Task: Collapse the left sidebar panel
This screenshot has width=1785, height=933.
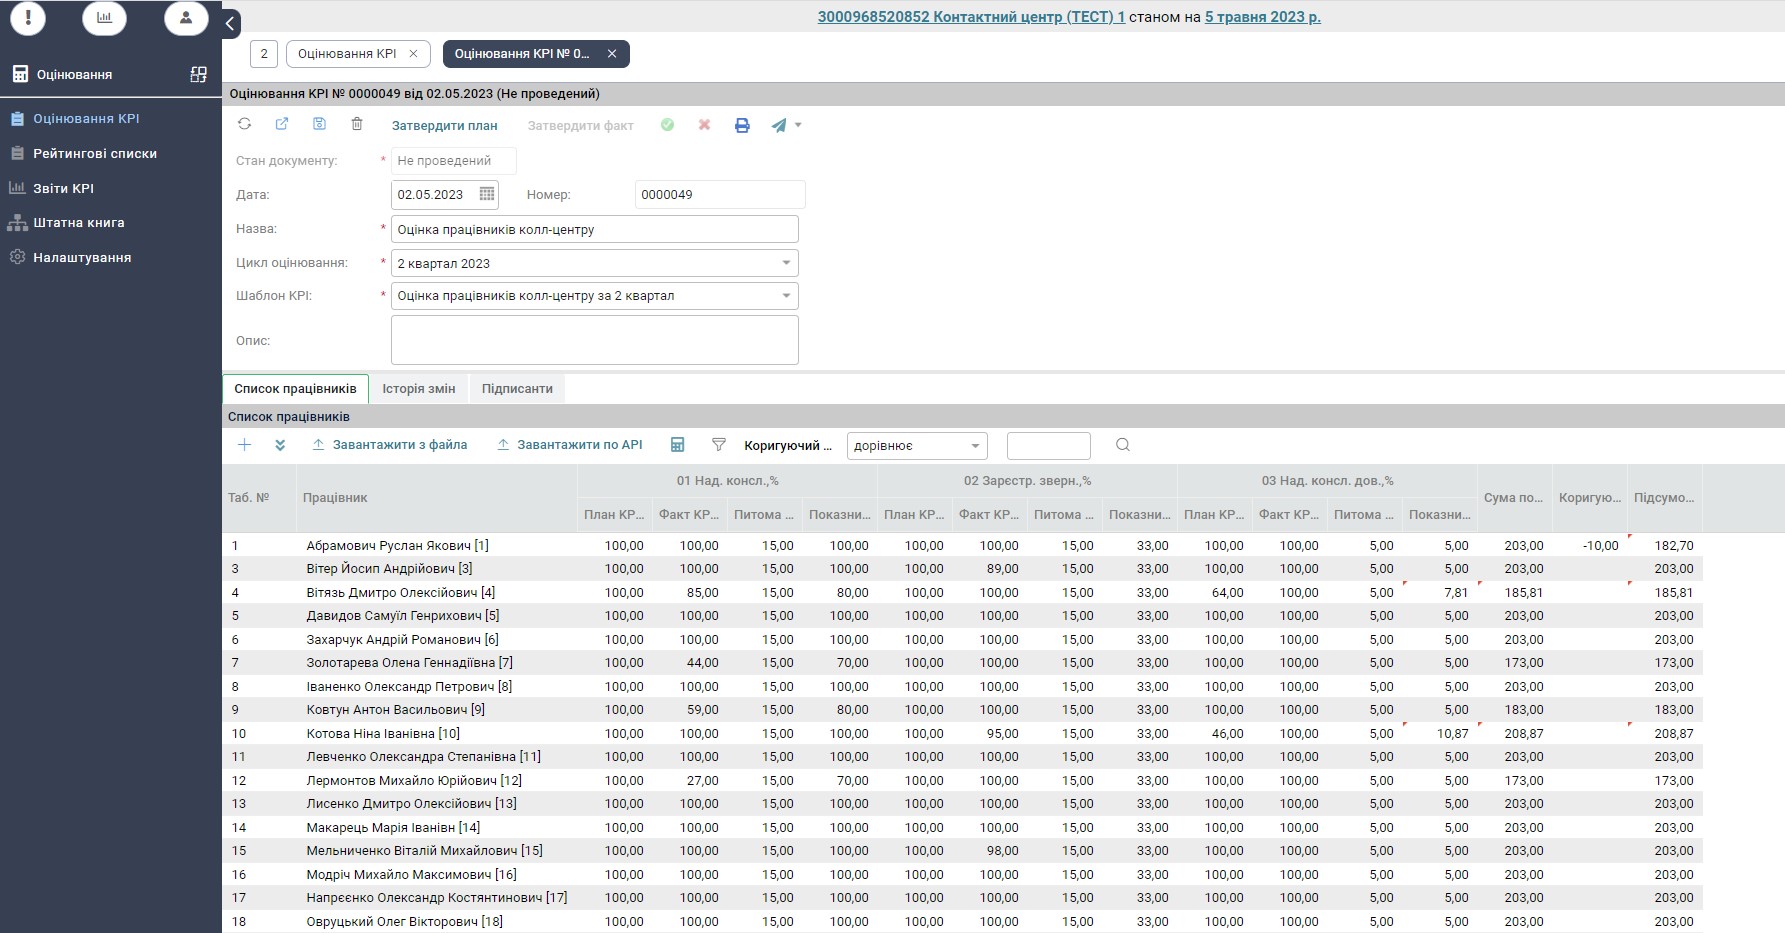Action: click(x=230, y=23)
